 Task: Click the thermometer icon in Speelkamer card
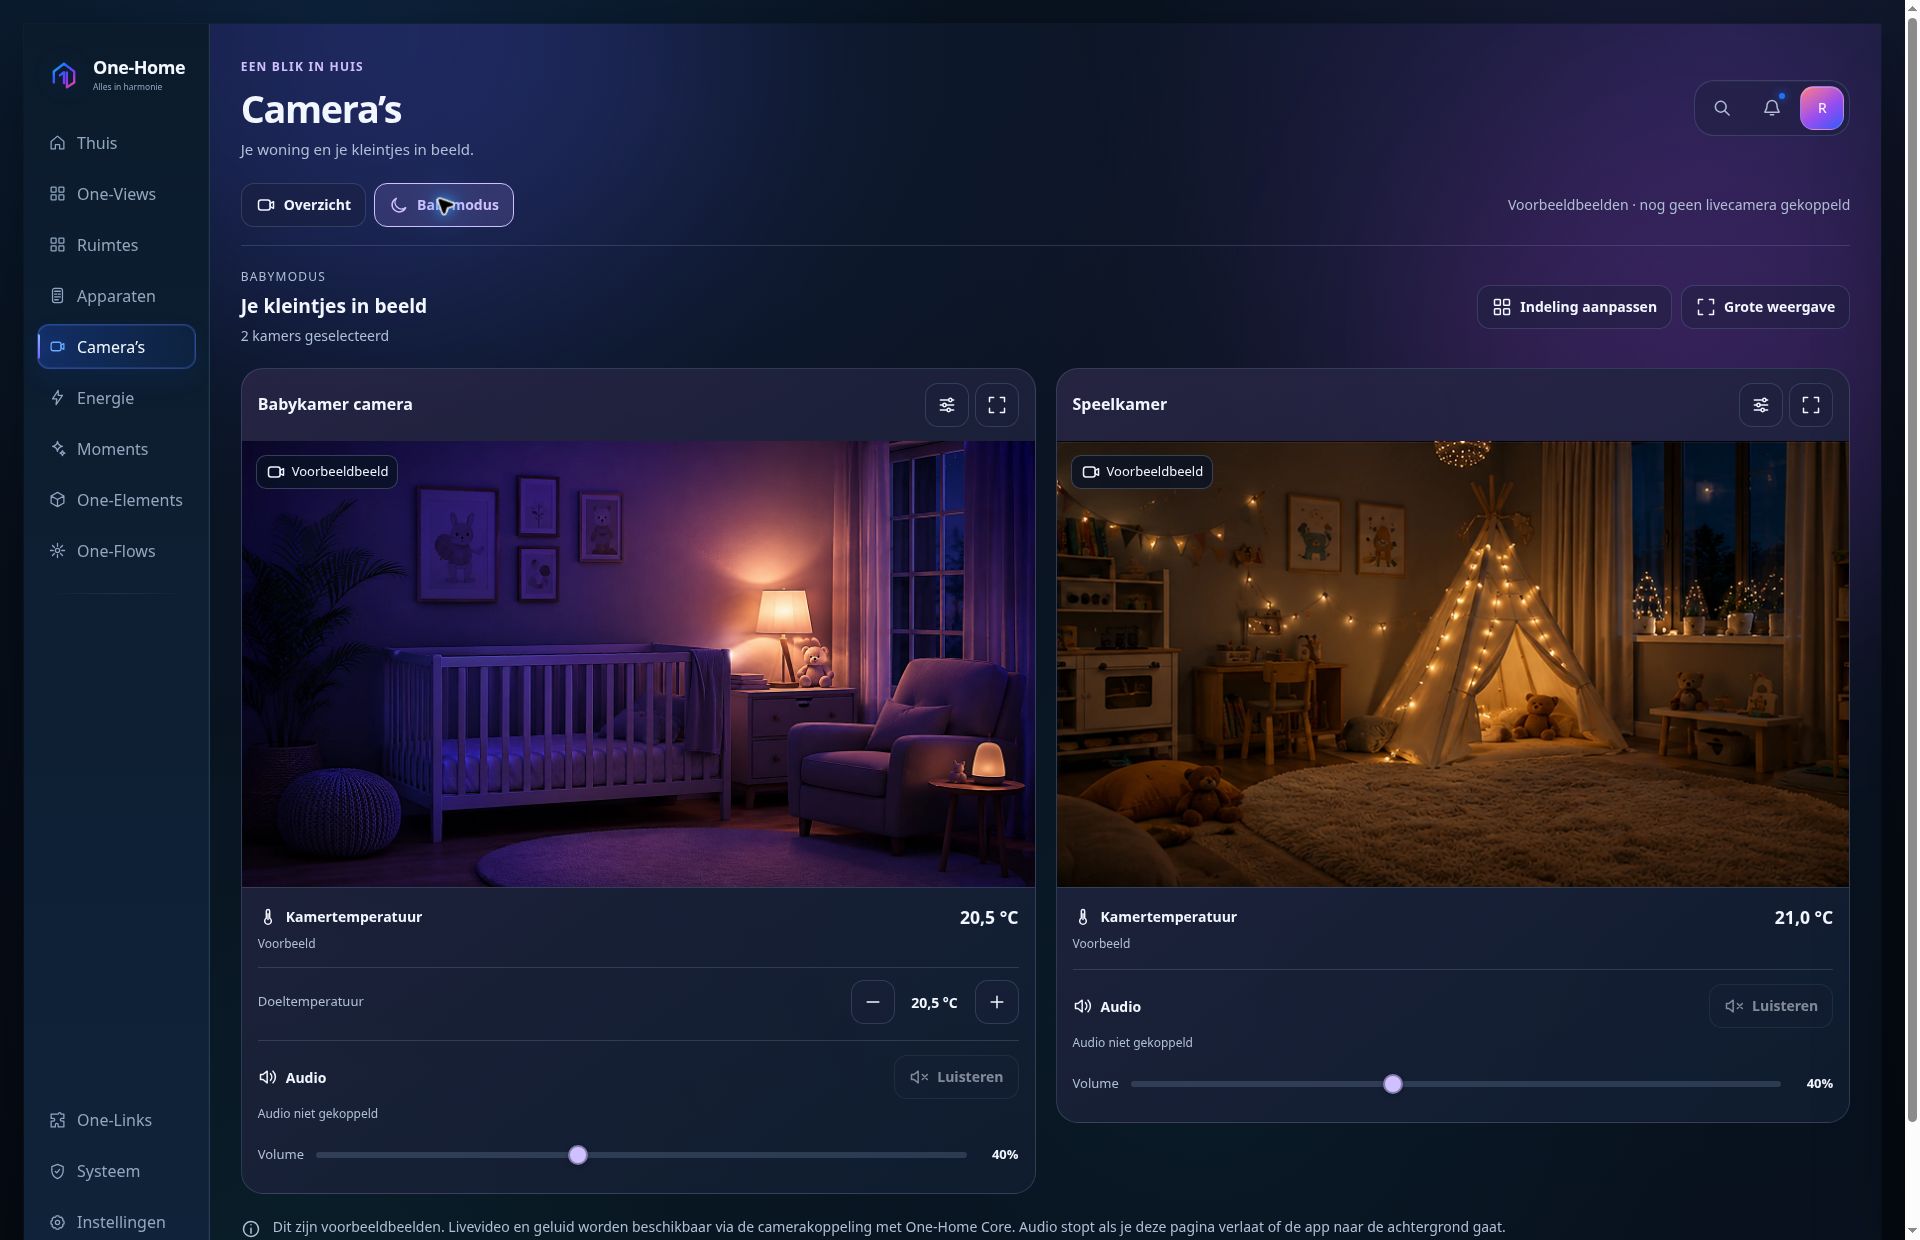point(1082,917)
